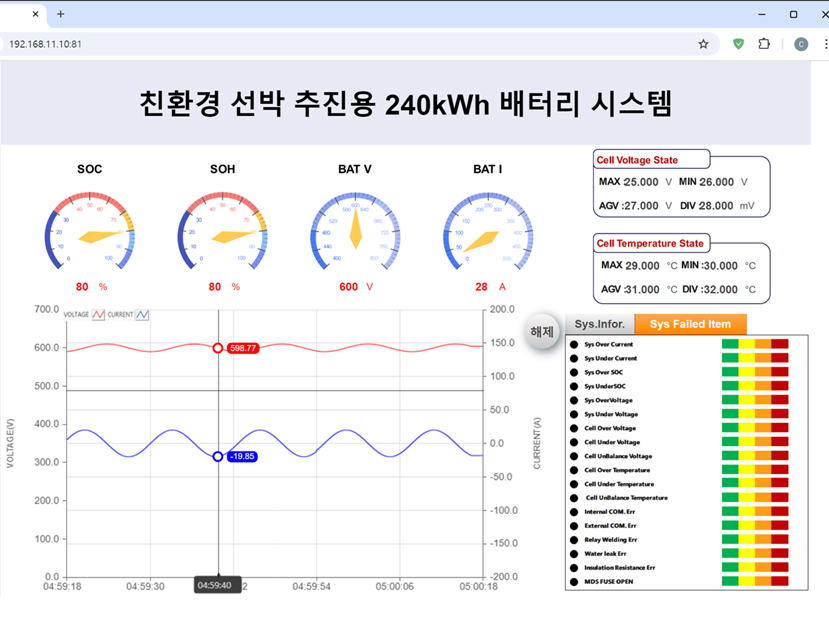Click the BAT V gauge dial
The height and width of the screenshot is (622, 829).
pos(354,231)
